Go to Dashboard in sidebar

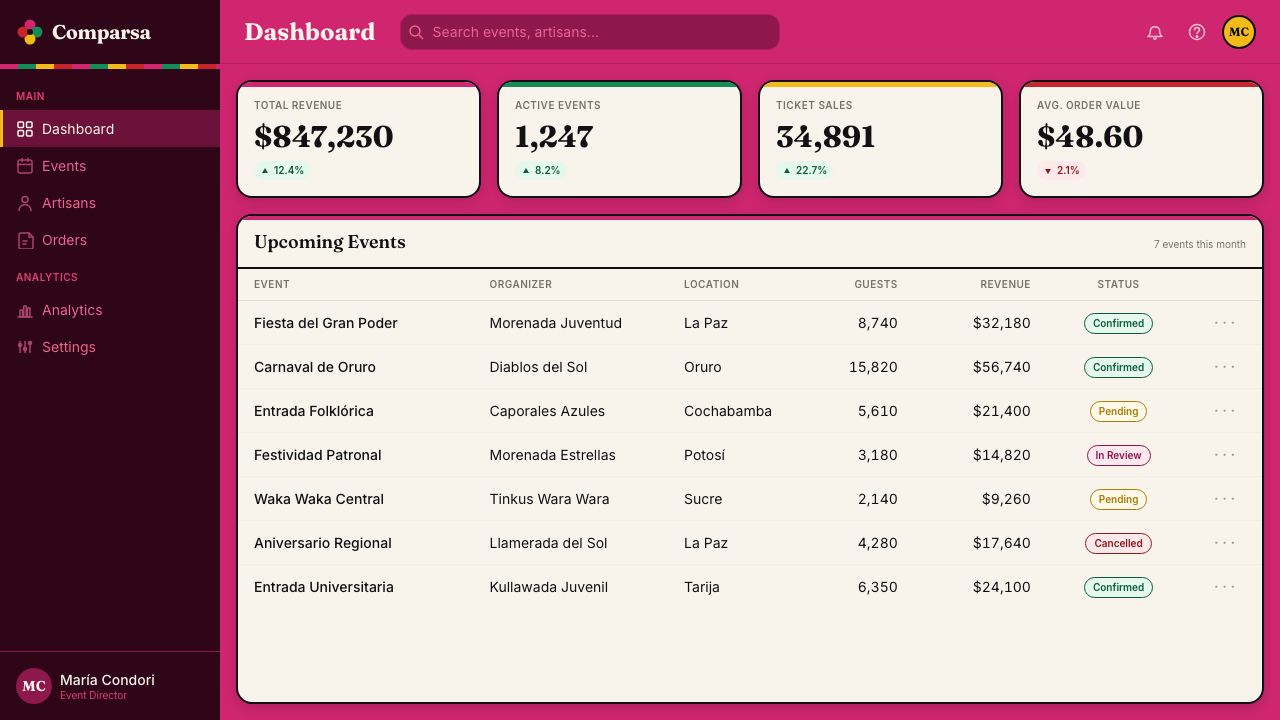pyautogui.click(x=110, y=129)
